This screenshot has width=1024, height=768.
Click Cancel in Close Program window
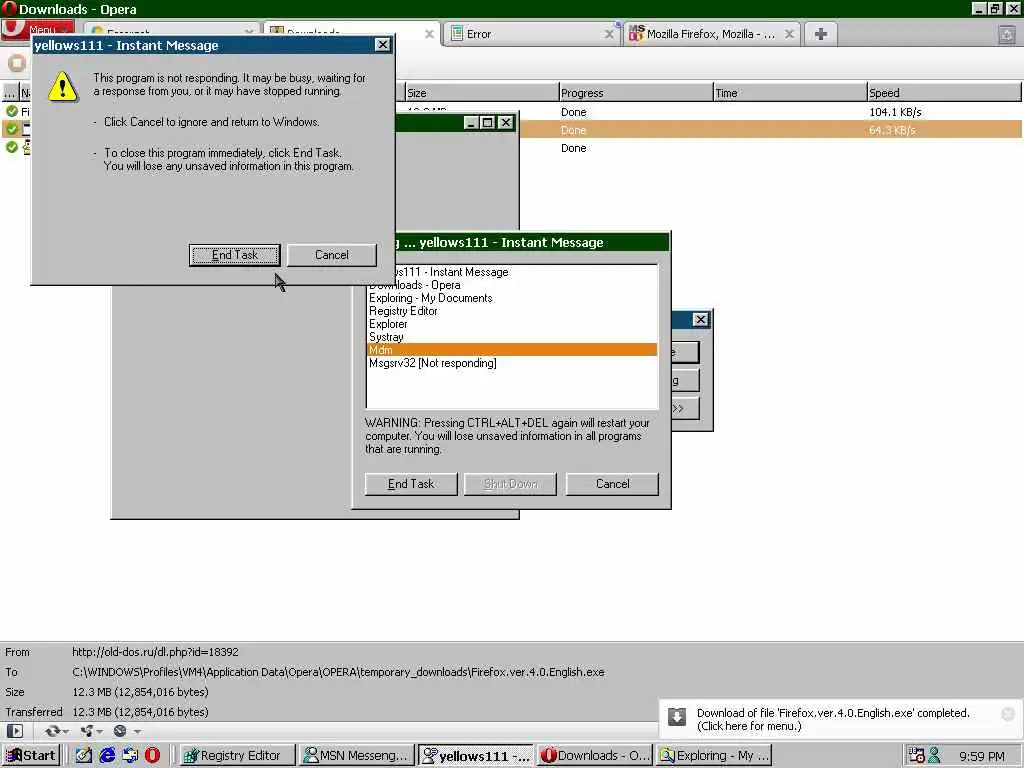pos(612,484)
